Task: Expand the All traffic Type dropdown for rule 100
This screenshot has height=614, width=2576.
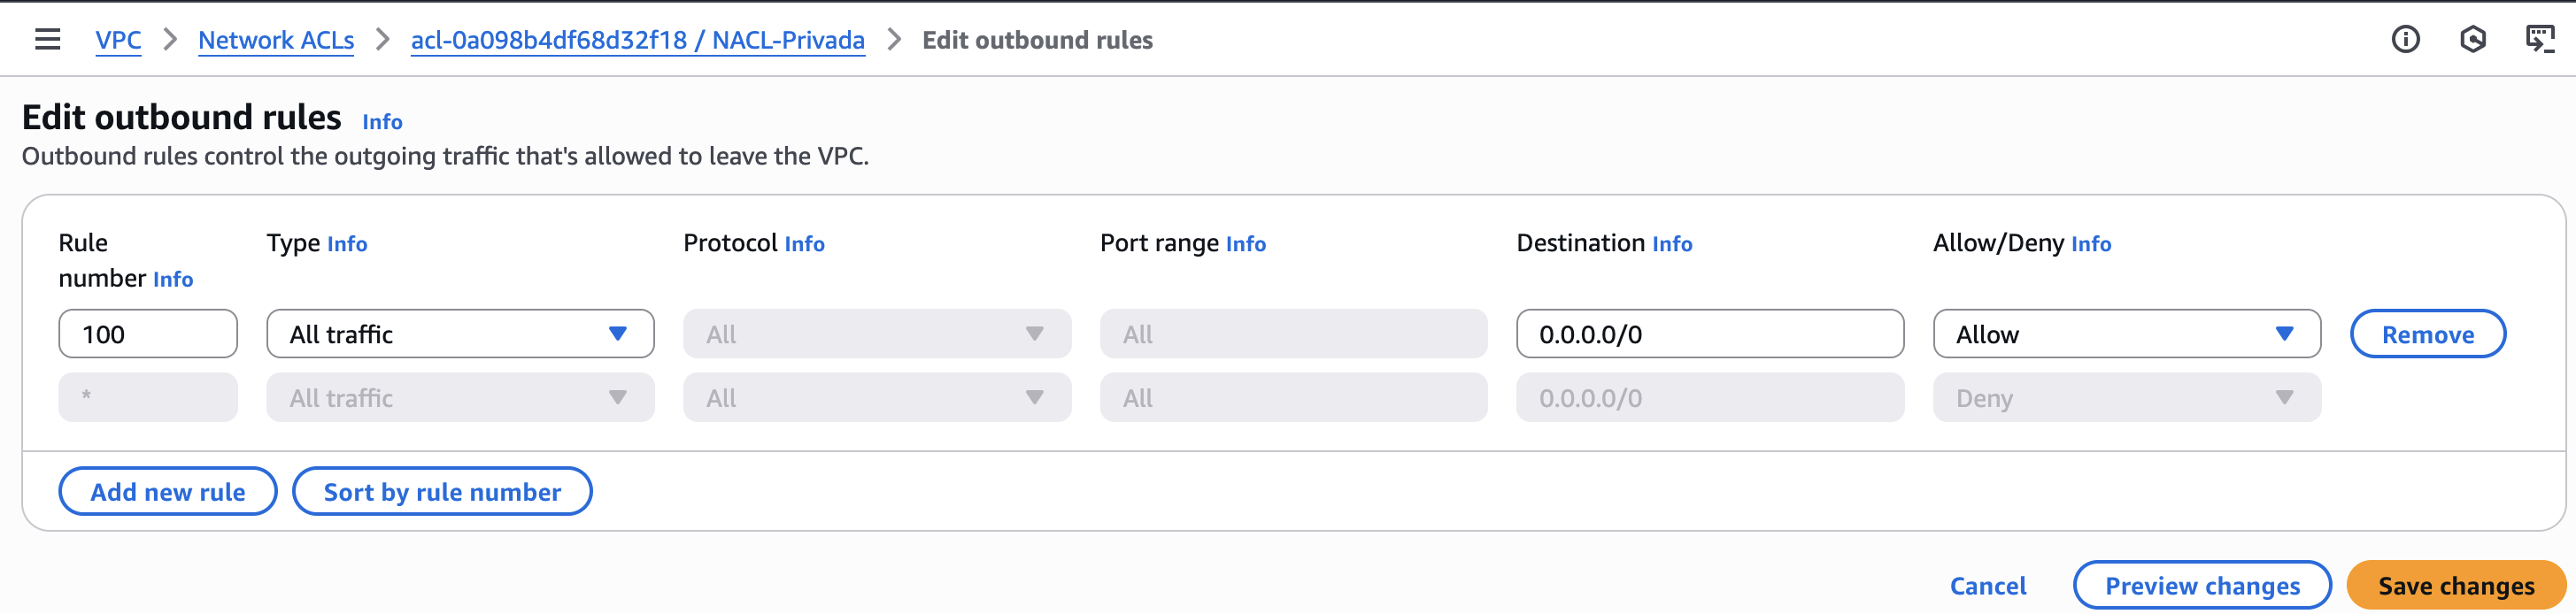Action: click(x=460, y=334)
